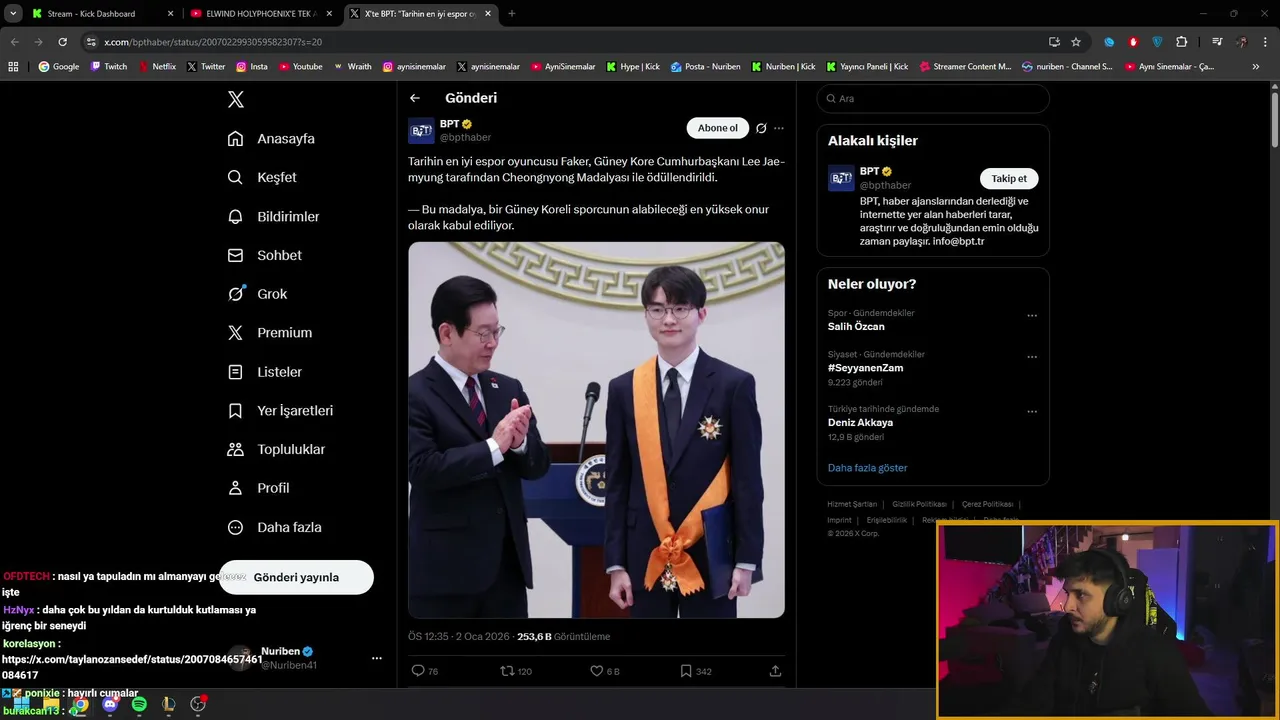Open Posta - Nuriben bookmark

(x=705, y=67)
